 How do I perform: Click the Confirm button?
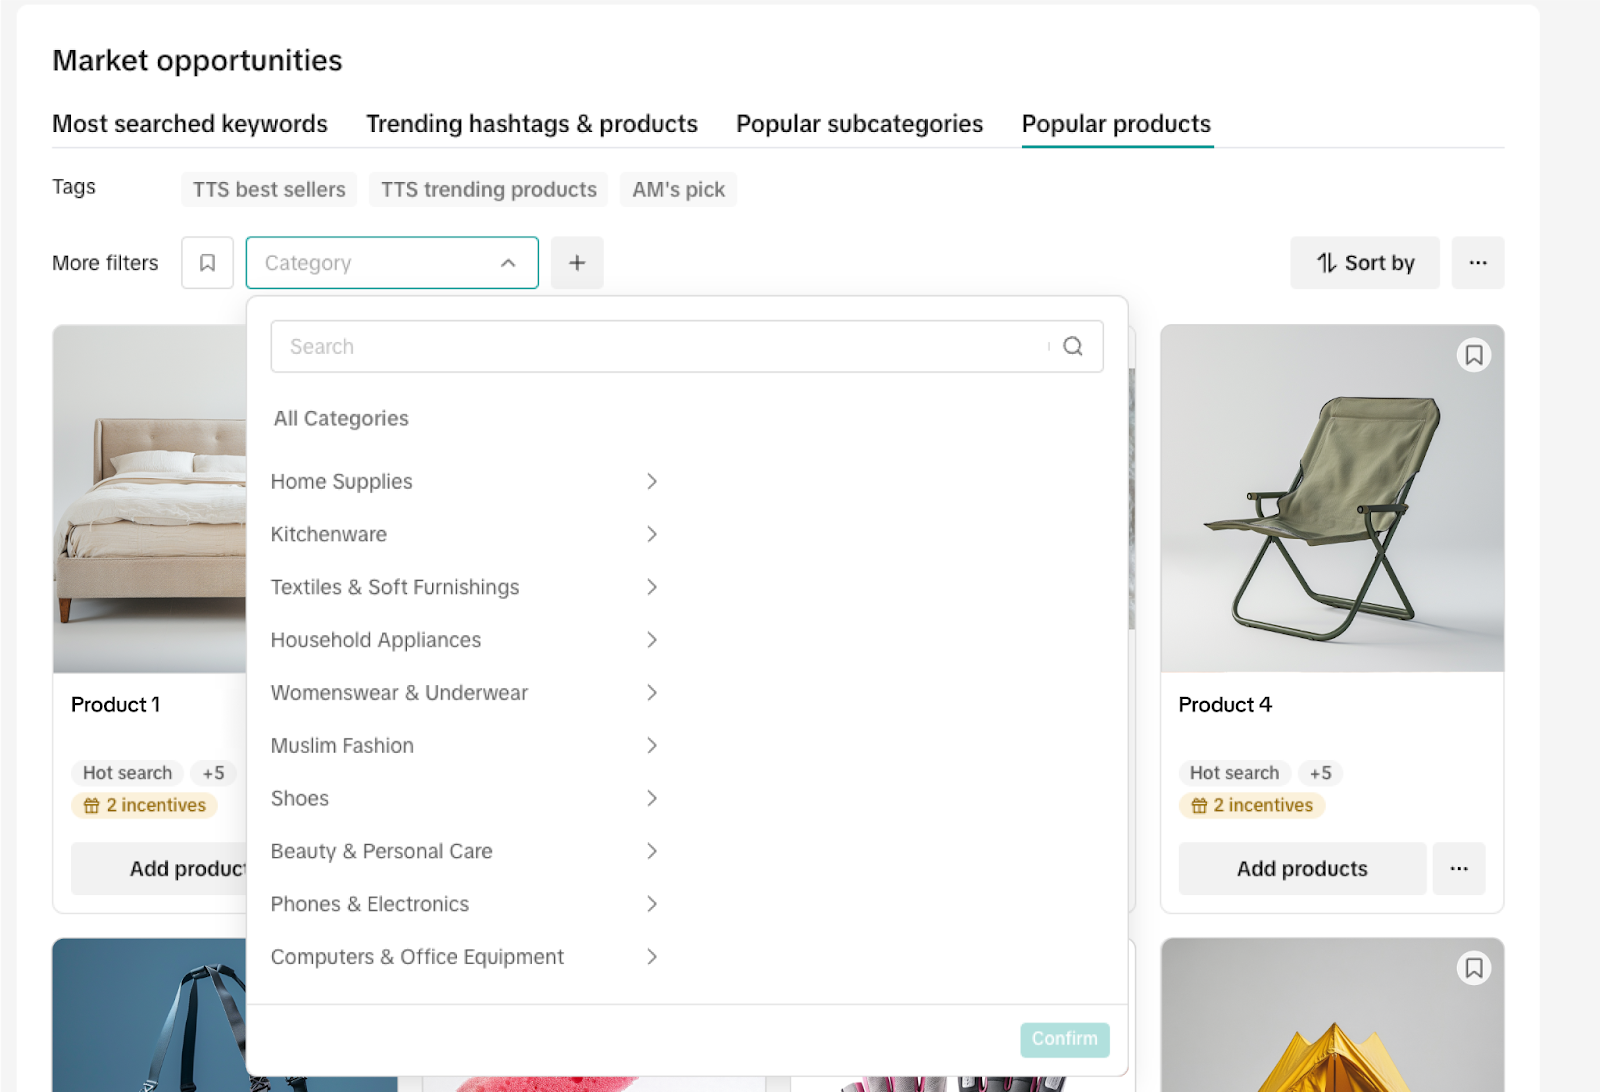pyautogui.click(x=1064, y=1039)
